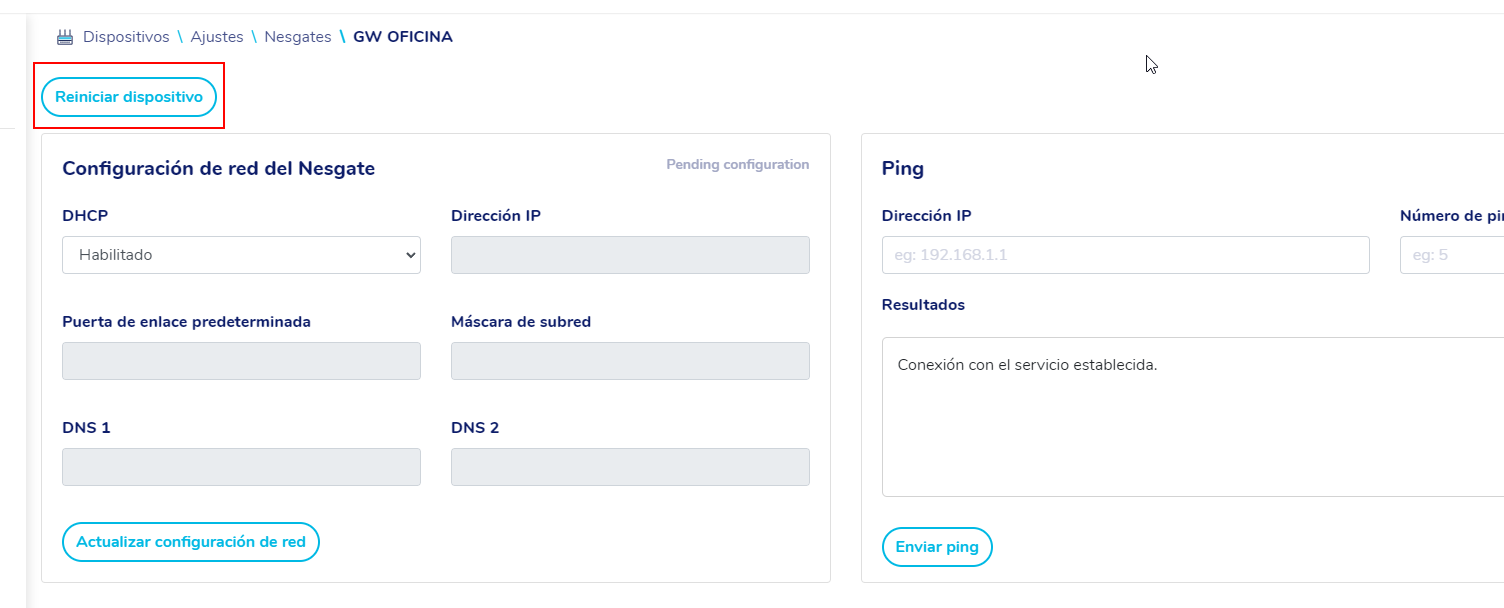
Task: Navigate to the Nesgates breadcrumb link
Action: click(297, 37)
